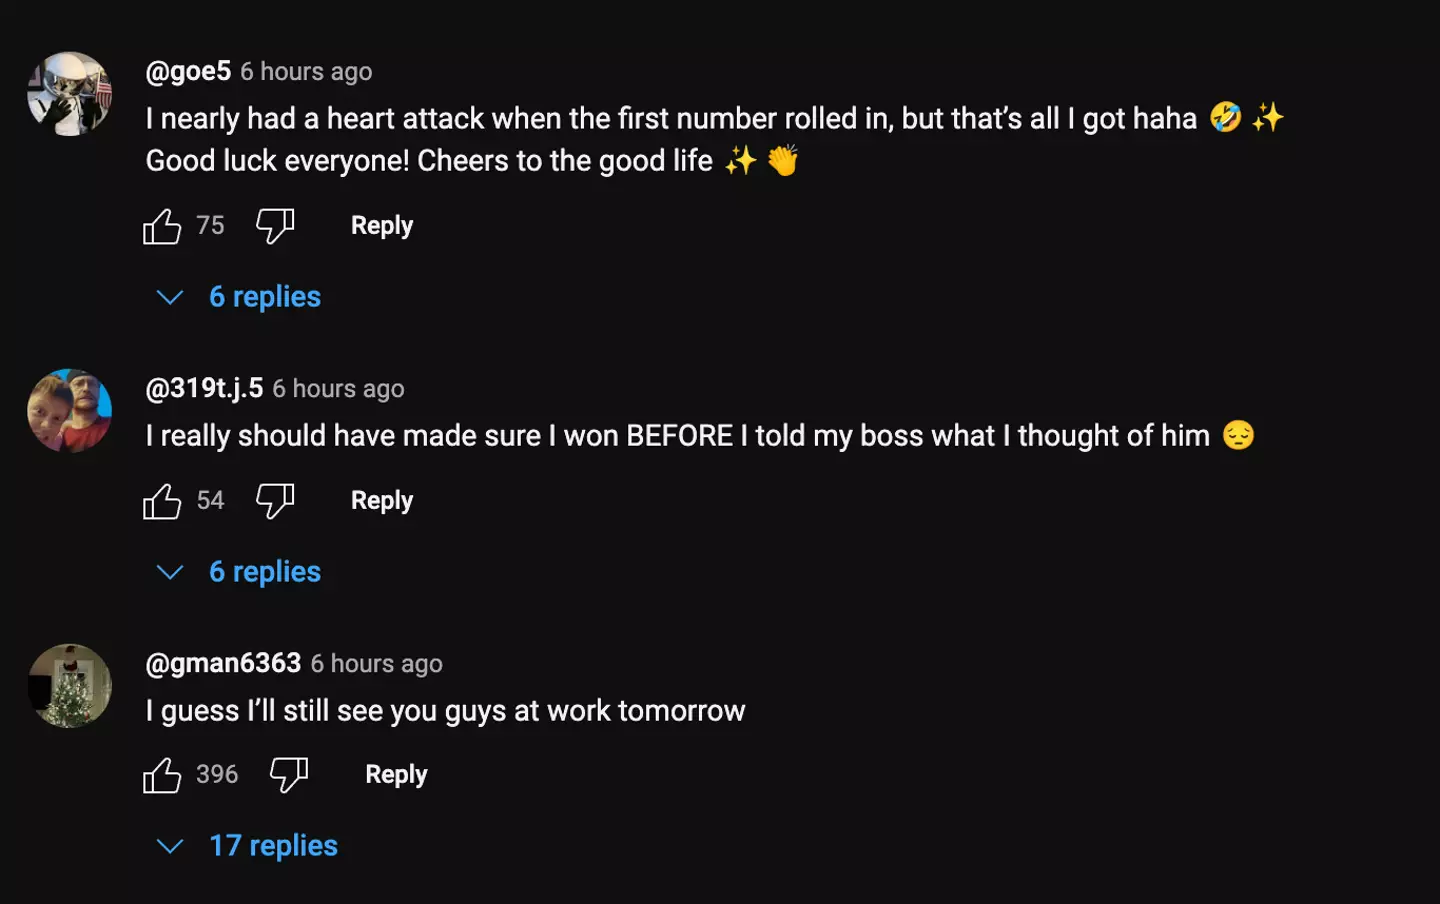1440x904 pixels.
Task: Like the comment by @gman6363
Action: [162, 775]
